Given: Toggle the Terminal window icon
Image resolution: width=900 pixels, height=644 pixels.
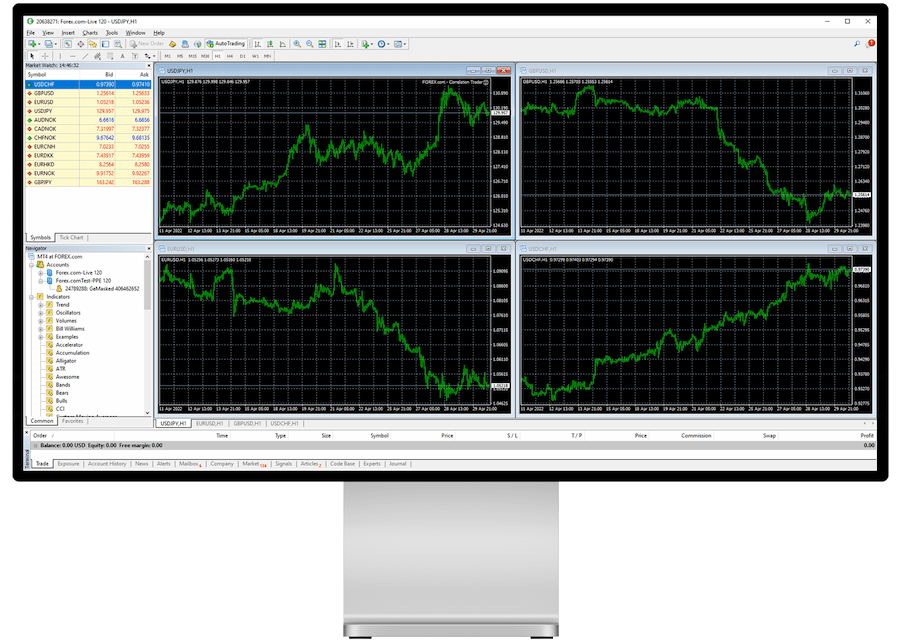Looking at the screenshot, I should tap(105, 44).
